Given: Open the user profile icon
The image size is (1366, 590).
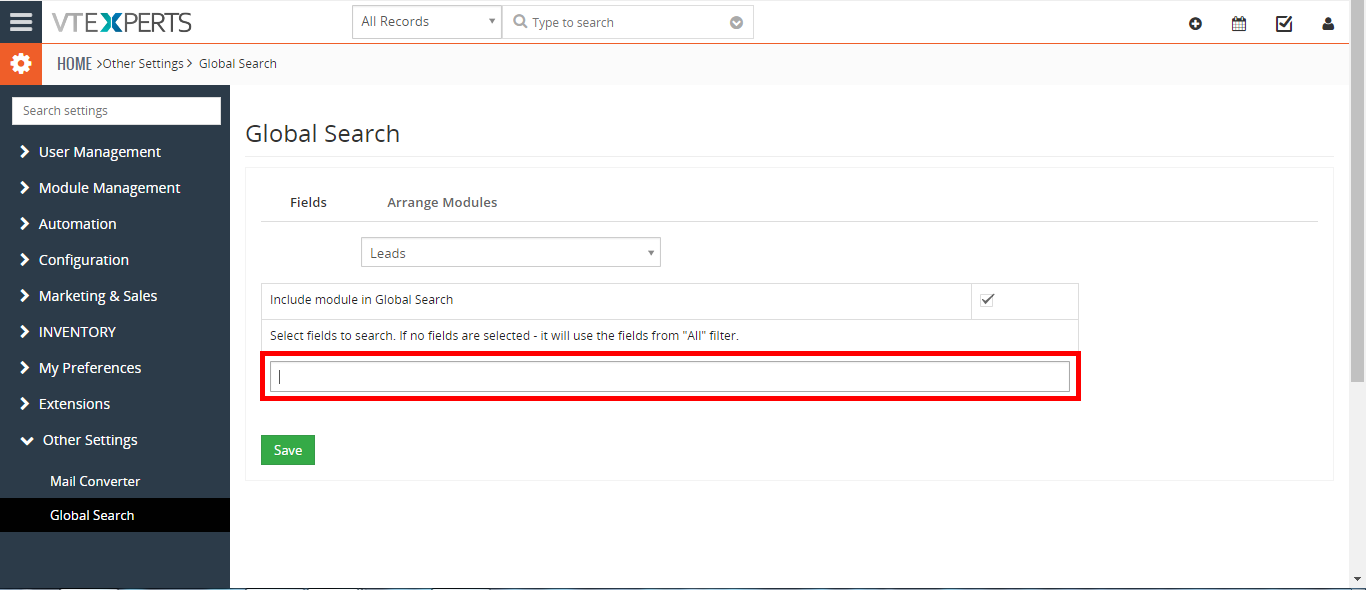Looking at the screenshot, I should pos(1328,23).
